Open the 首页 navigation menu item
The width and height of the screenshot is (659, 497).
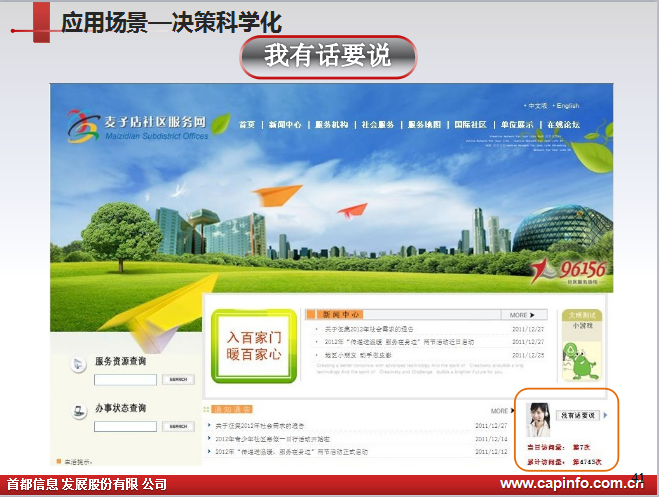(x=247, y=125)
